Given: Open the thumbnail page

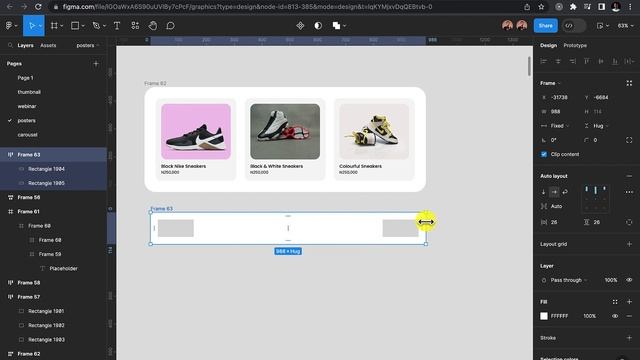Looking at the screenshot, I should (x=29, y=92).
